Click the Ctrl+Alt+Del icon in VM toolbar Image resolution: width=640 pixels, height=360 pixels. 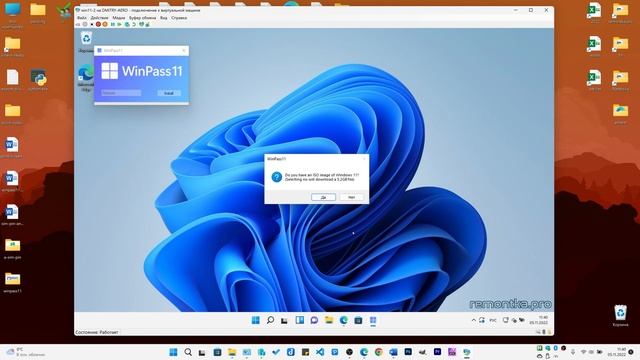pos(78,24)
